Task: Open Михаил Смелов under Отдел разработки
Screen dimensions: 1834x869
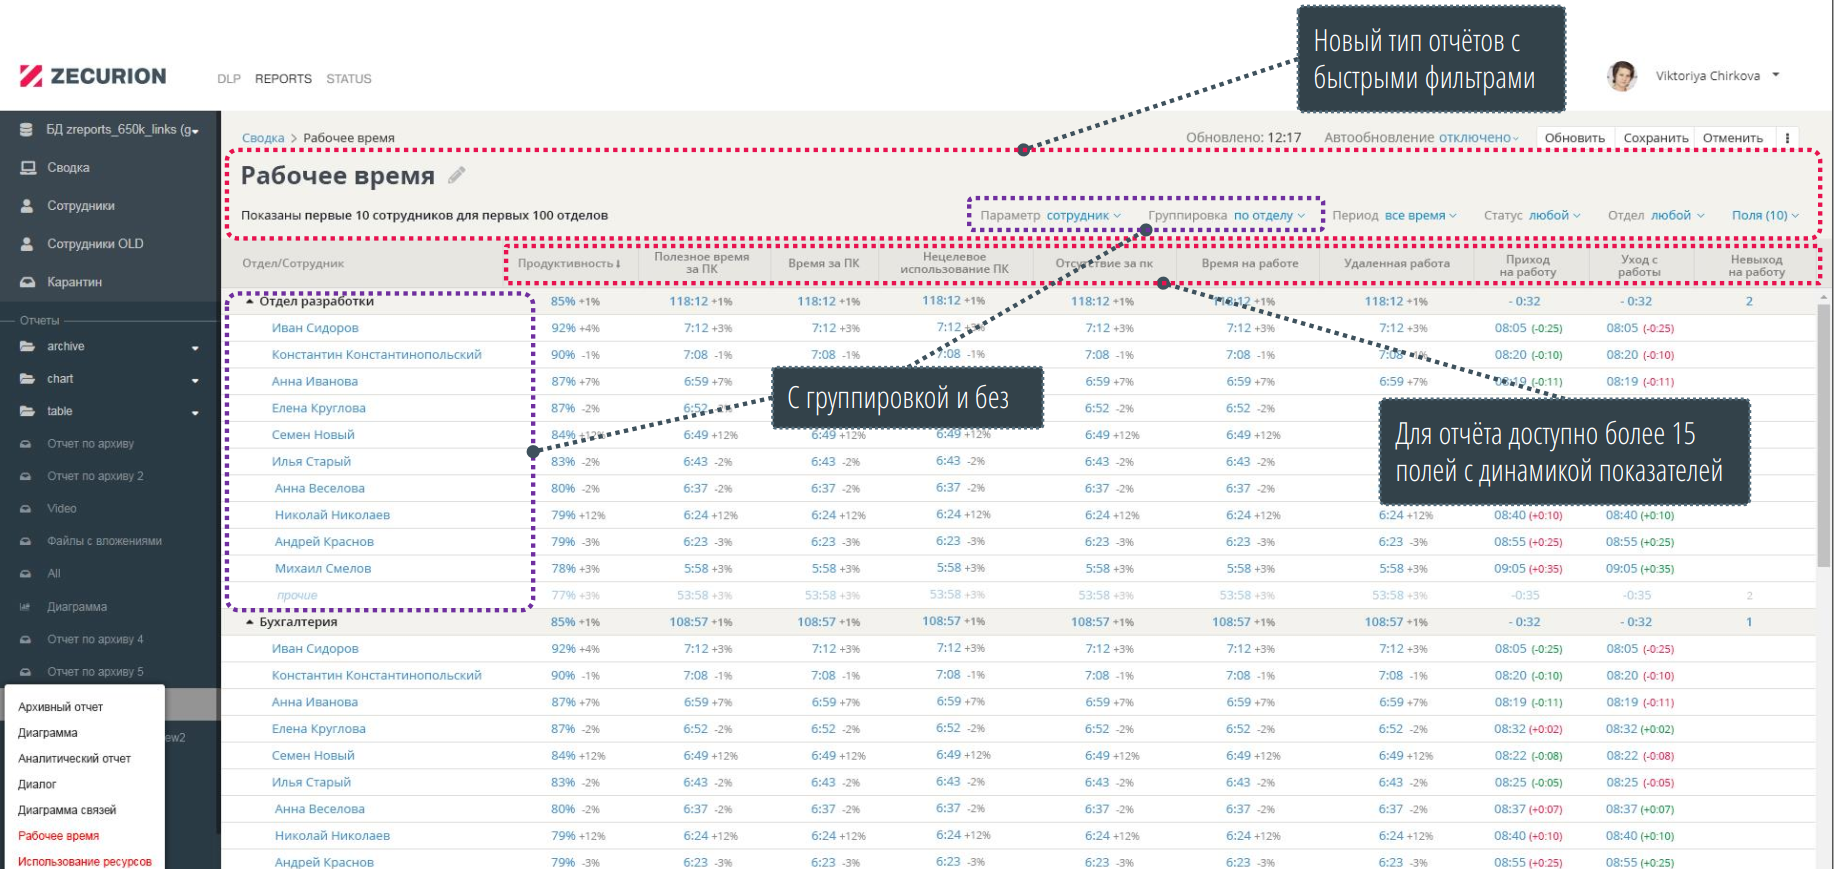Action: click(323, 569)
